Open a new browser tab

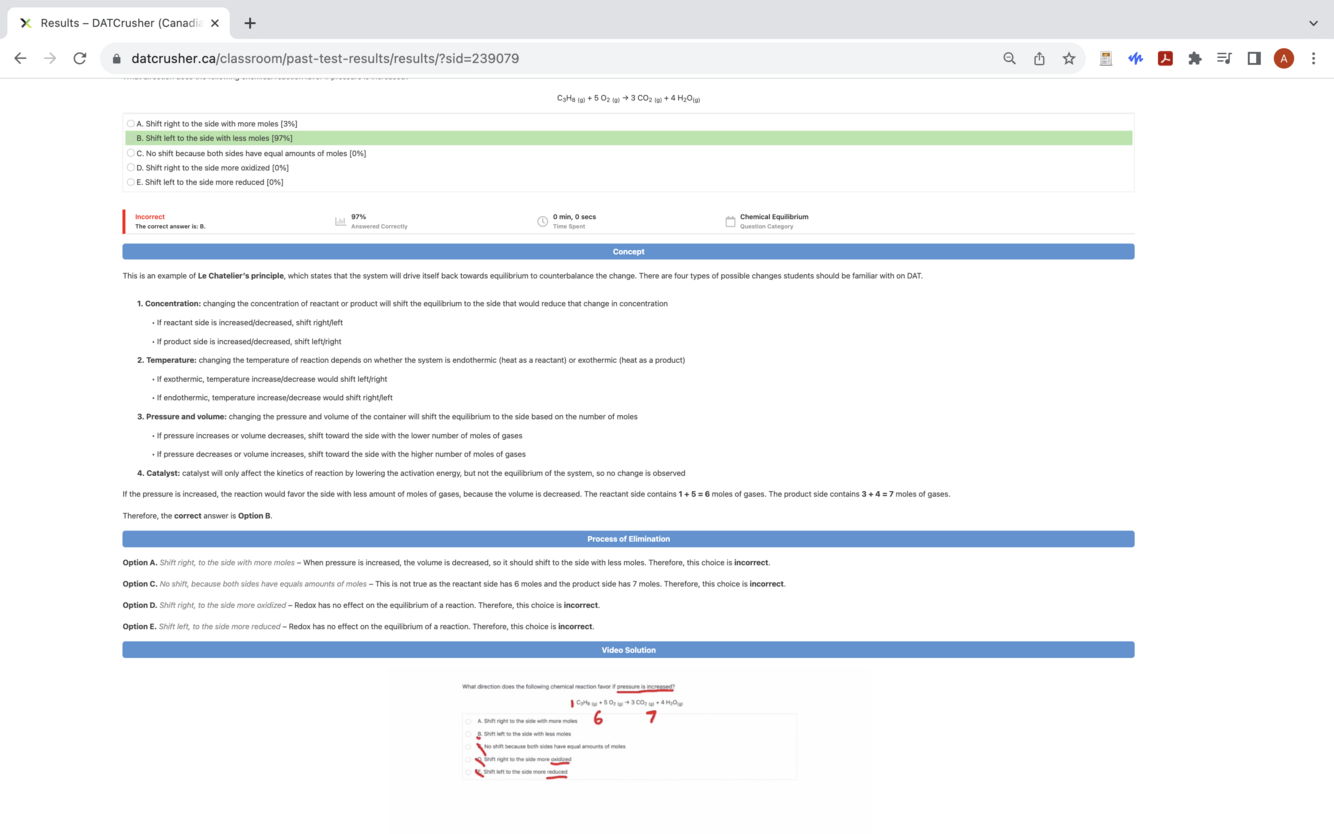coord(250,23)
